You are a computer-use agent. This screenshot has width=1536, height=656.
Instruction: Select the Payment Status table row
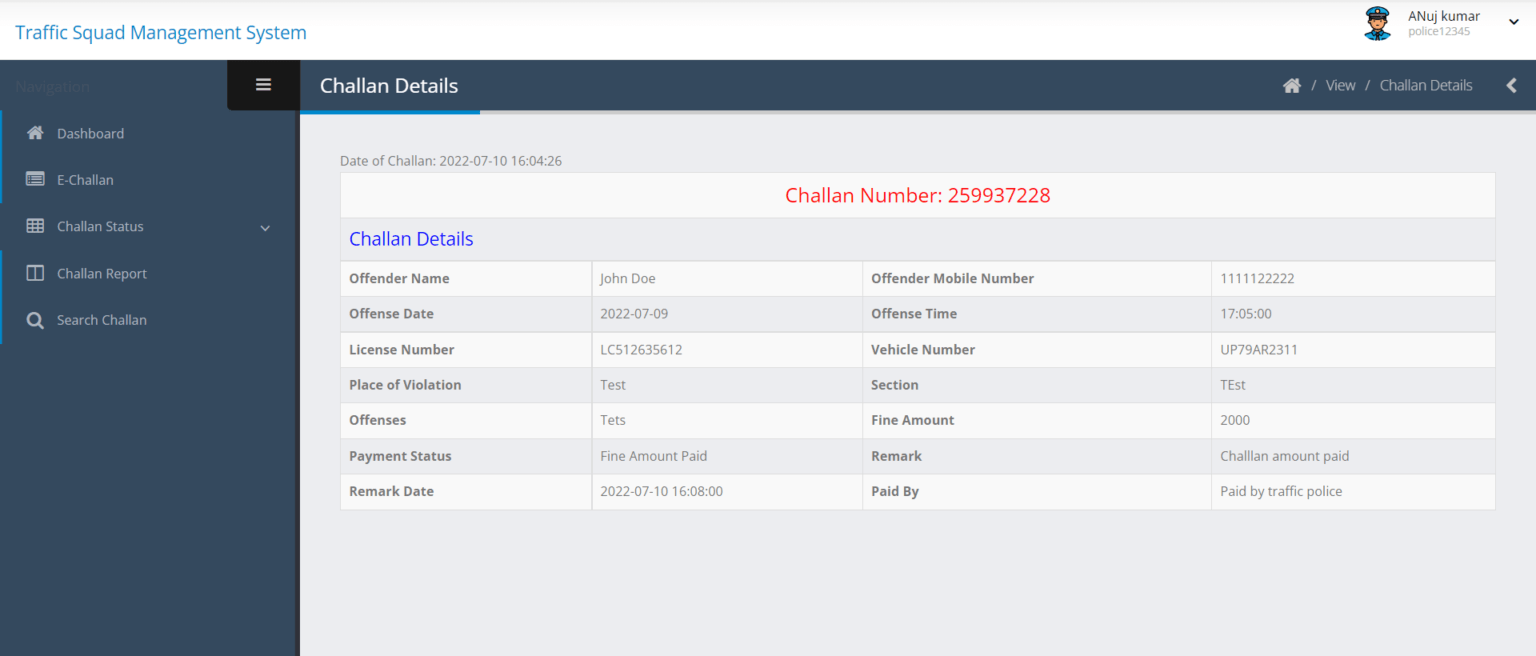click(x=400, y=455)
